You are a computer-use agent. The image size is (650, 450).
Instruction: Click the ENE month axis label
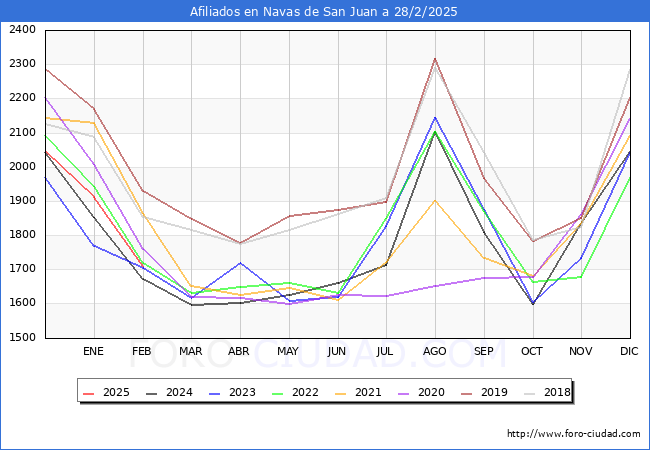point(93,351)
